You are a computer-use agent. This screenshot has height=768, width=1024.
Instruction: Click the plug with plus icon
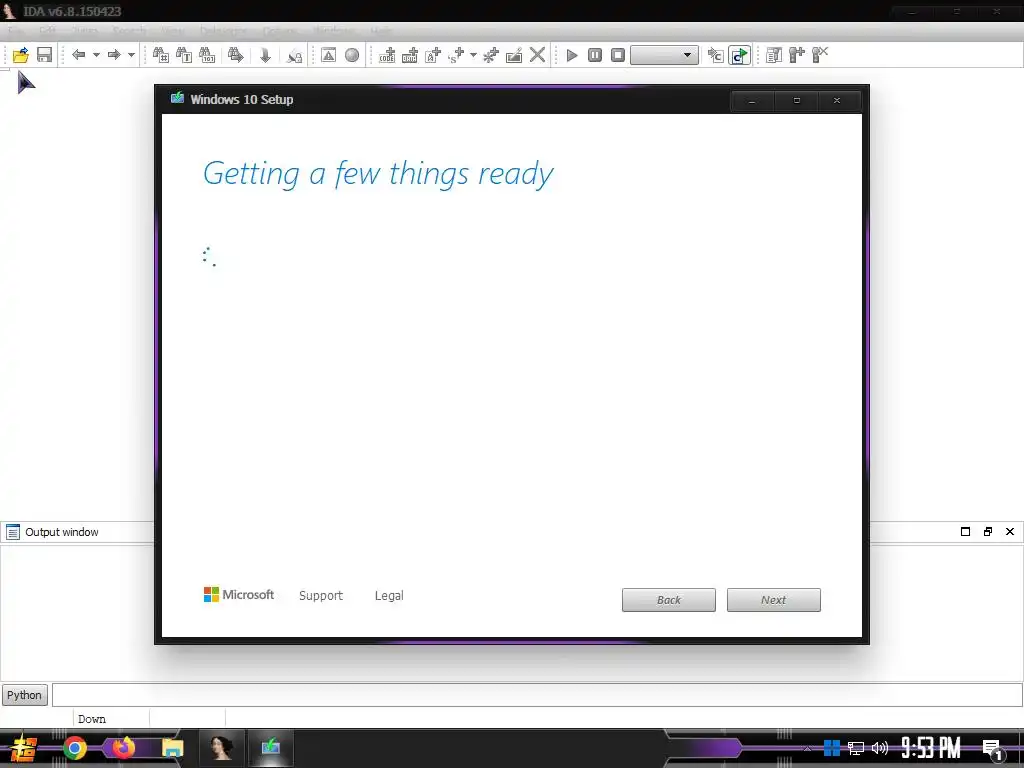click(797, 55)
